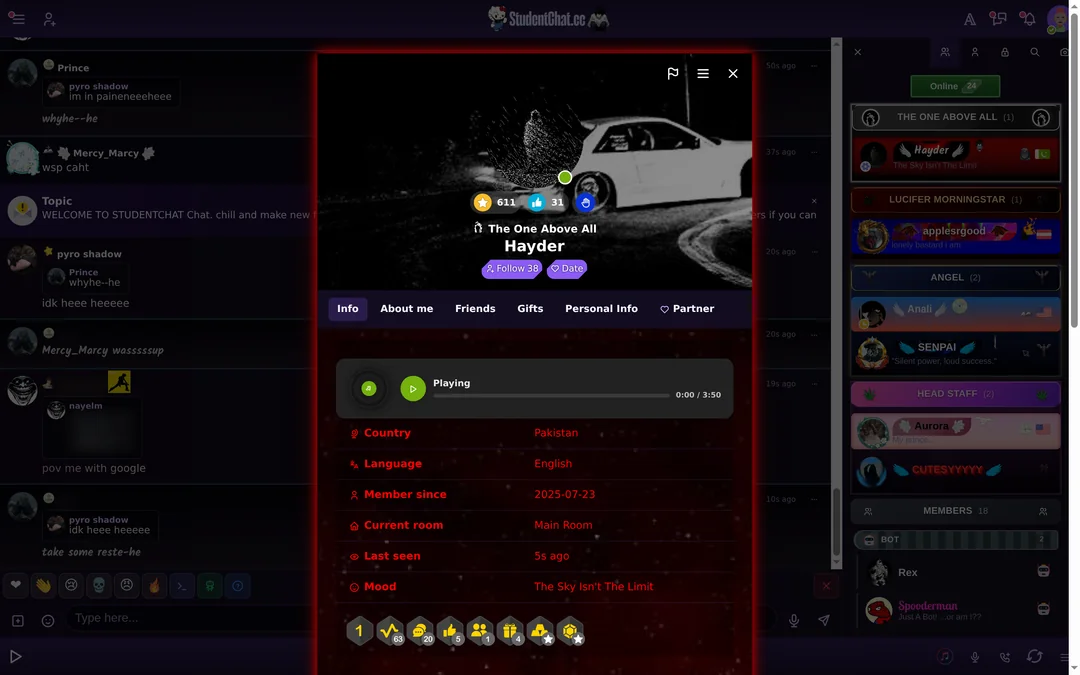Click the lock icon in the user panel
The width and height of the screenshot is (1080, 675).
(x=1005, y=52)
